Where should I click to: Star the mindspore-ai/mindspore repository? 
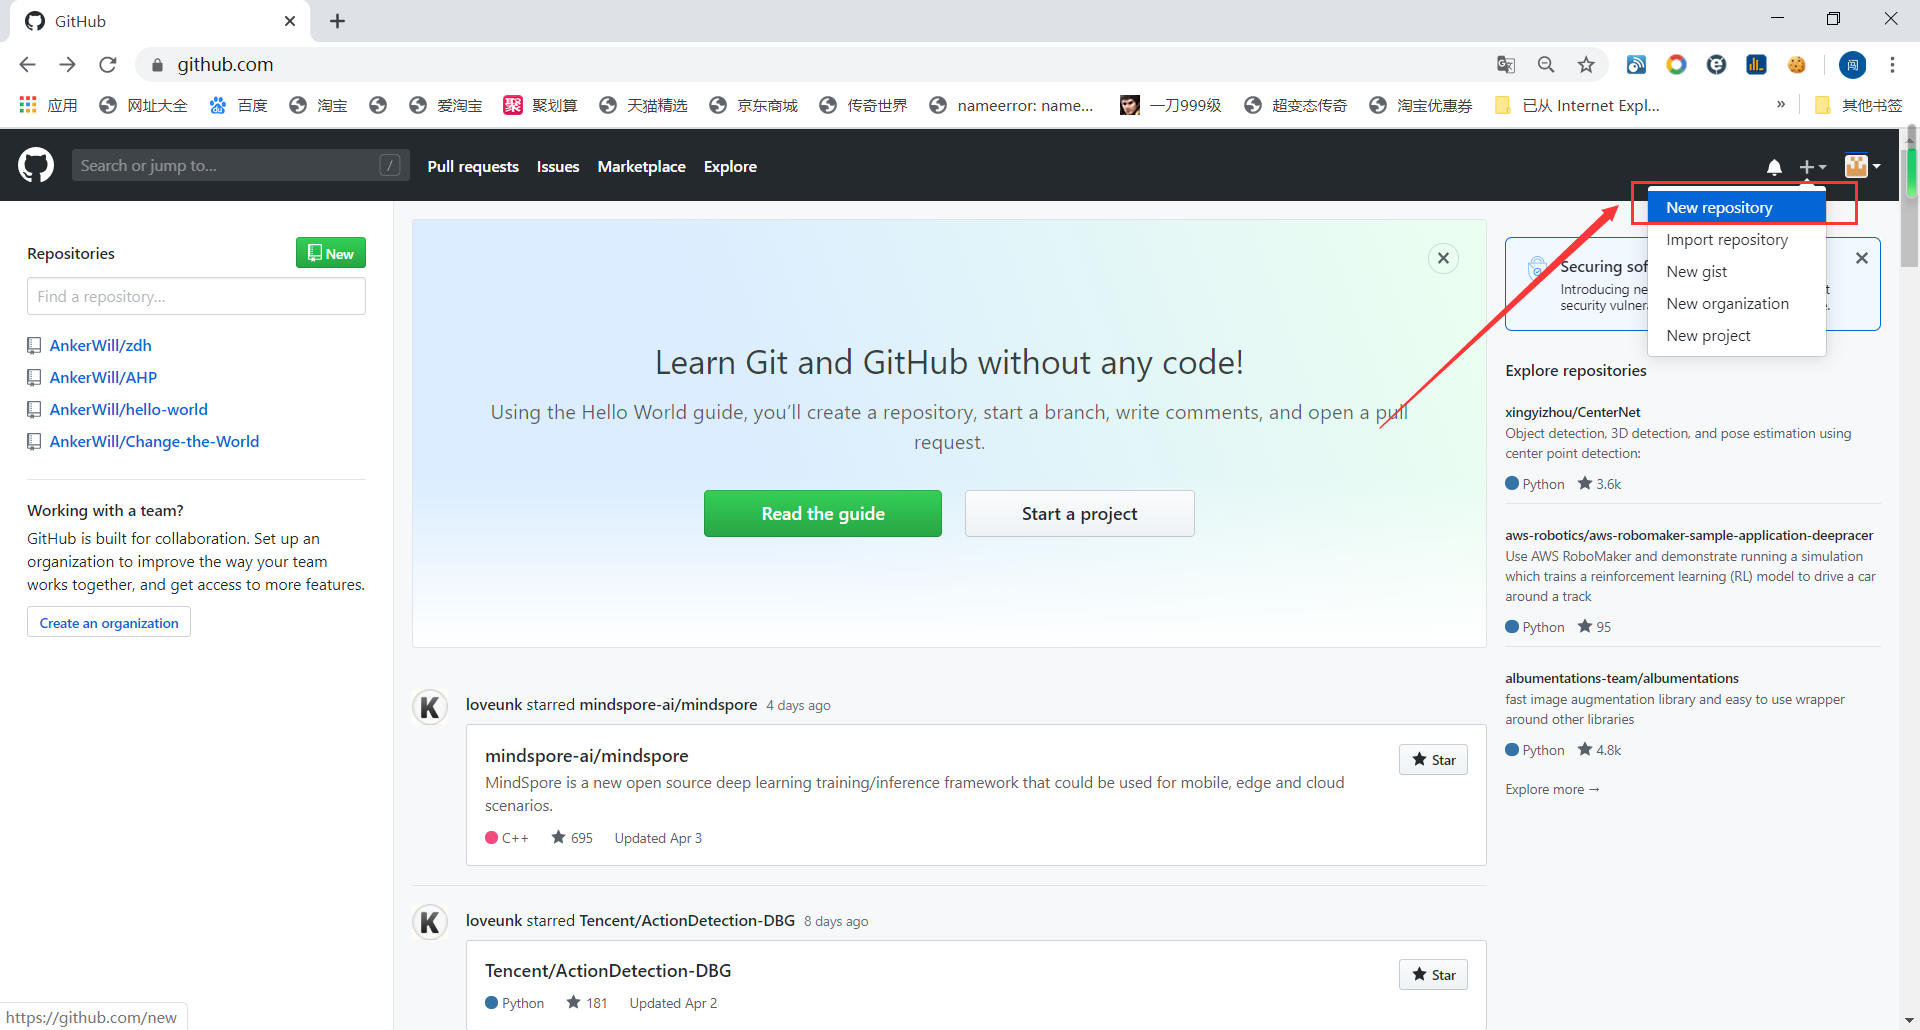coord(1433,760)
